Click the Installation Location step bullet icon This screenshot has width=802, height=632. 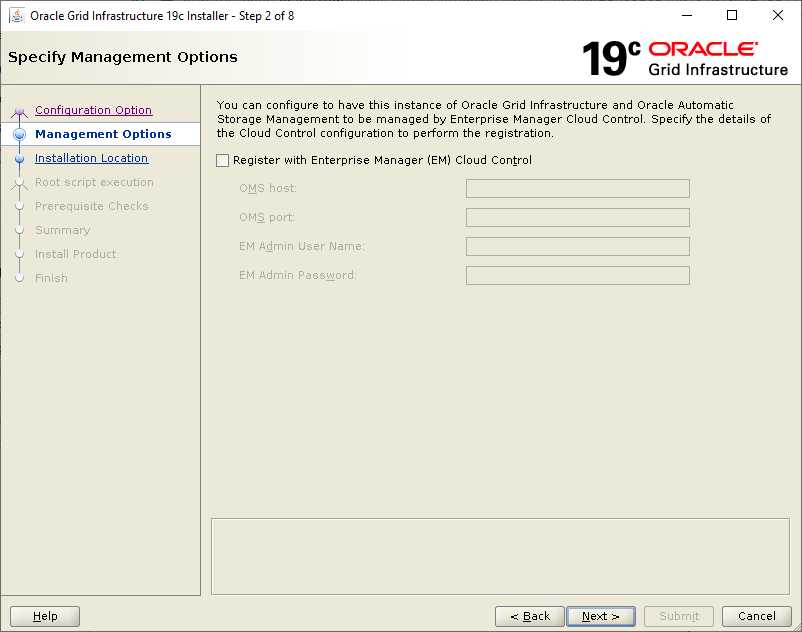pos(19,159)
